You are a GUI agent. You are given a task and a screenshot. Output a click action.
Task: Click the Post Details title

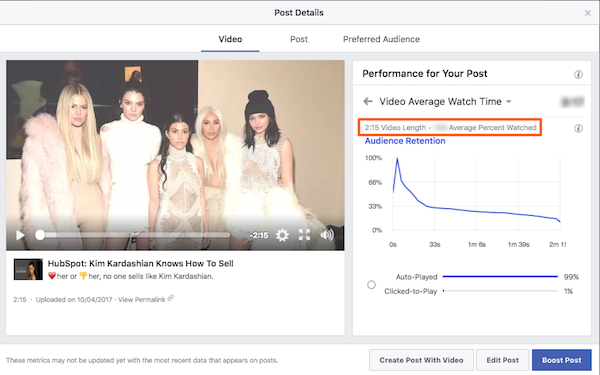(299, 13)
